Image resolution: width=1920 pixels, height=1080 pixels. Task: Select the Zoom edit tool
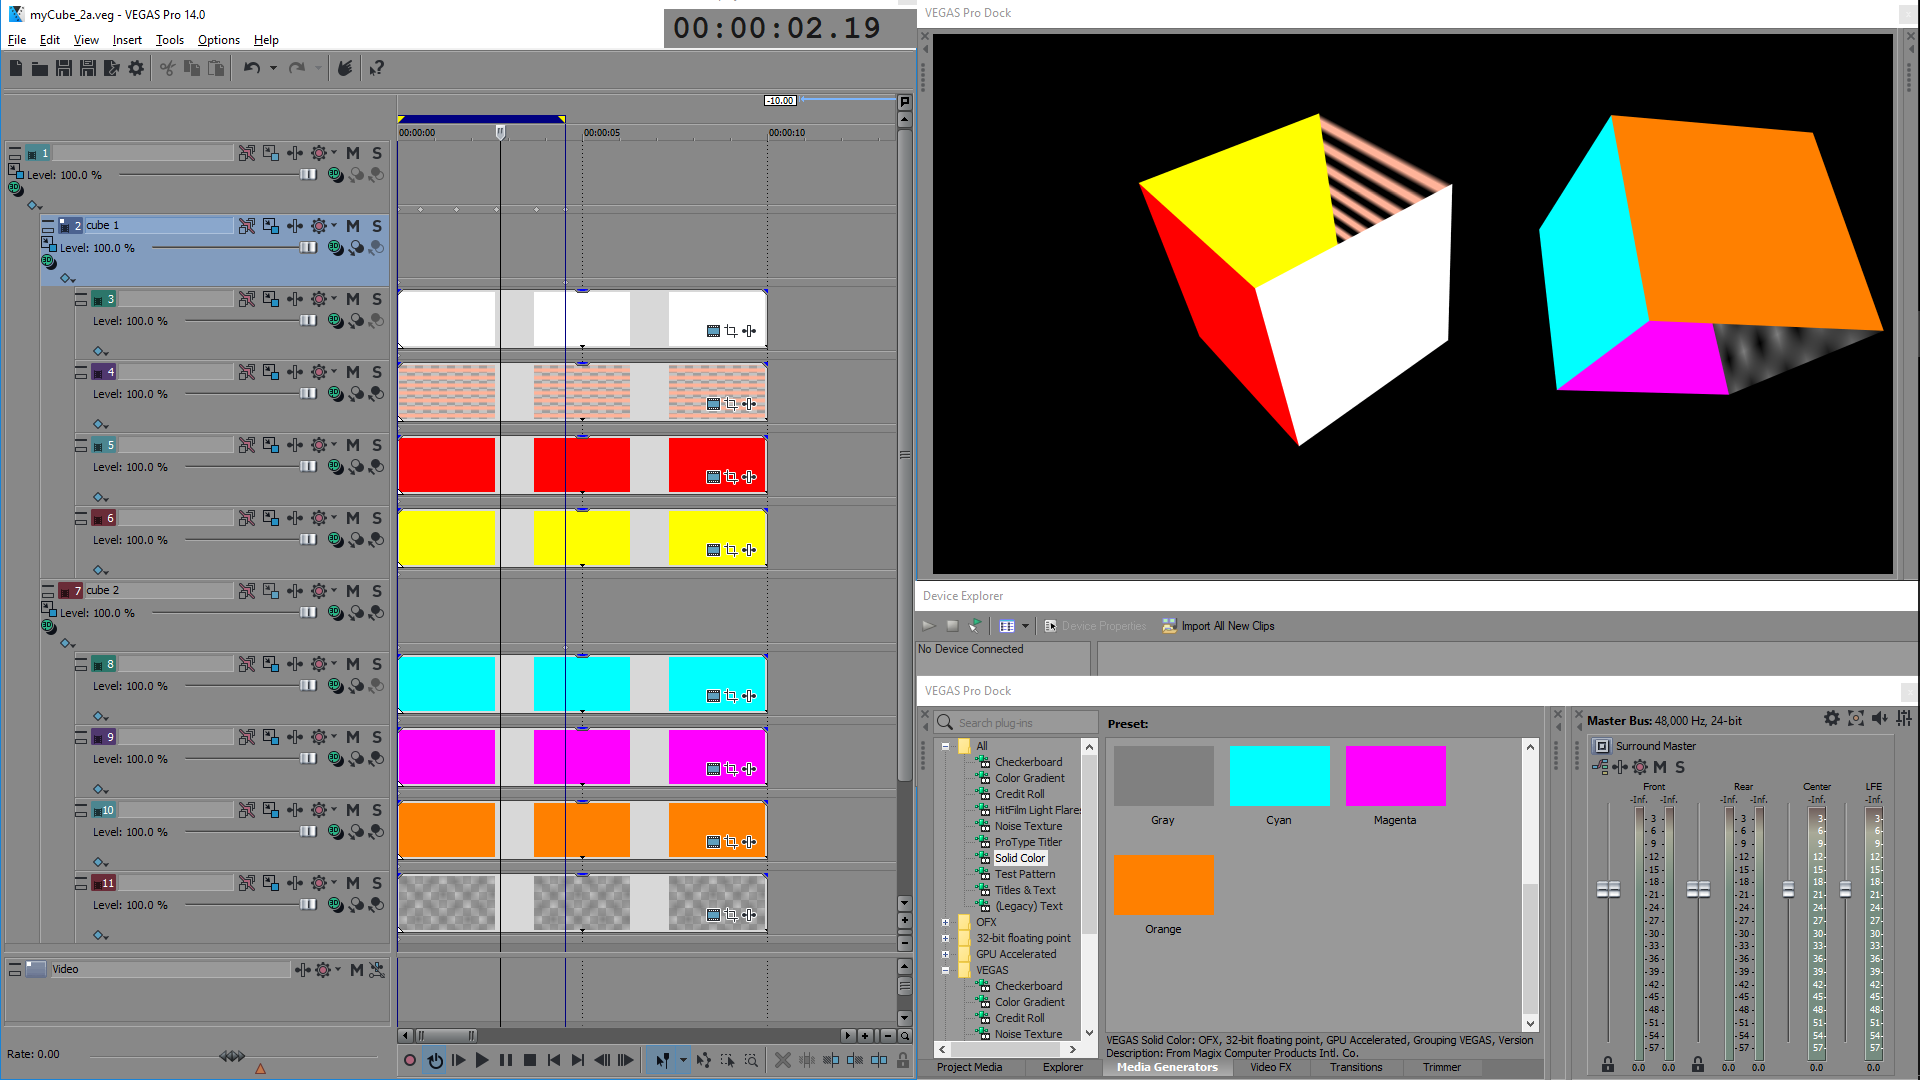[751, 1060]
